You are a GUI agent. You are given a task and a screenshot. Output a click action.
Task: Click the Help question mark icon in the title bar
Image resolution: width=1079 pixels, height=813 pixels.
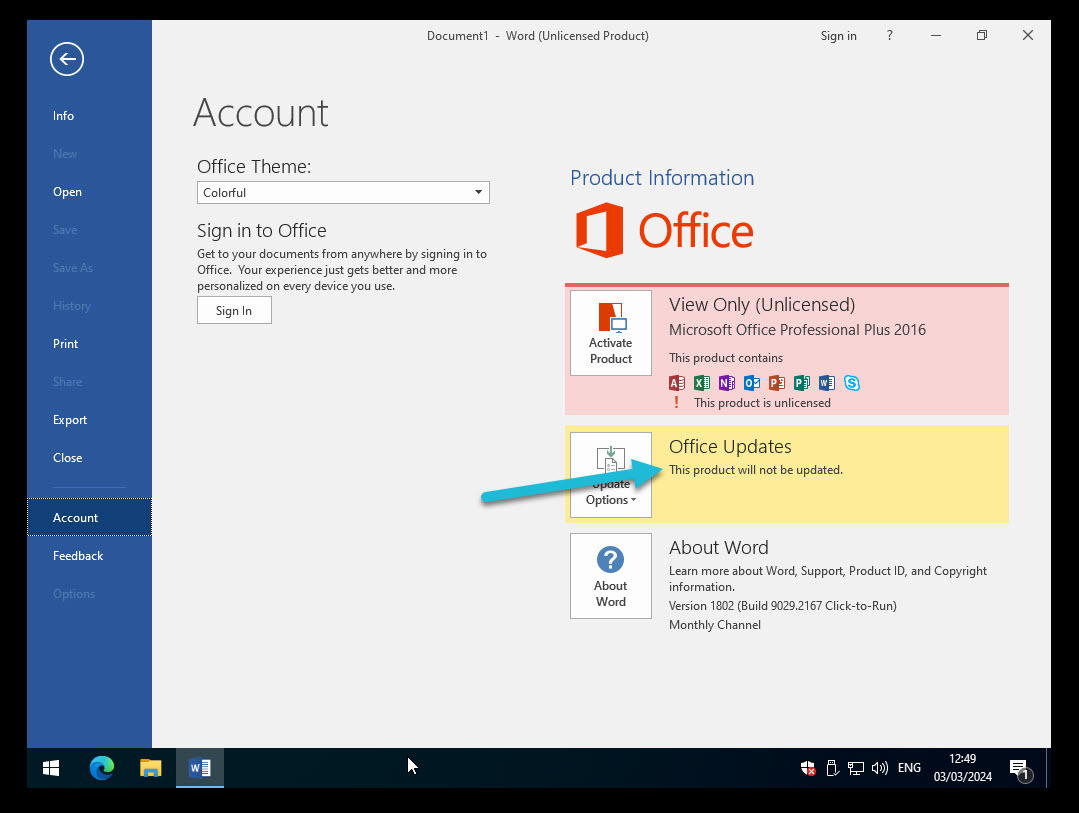coord(890,36)
